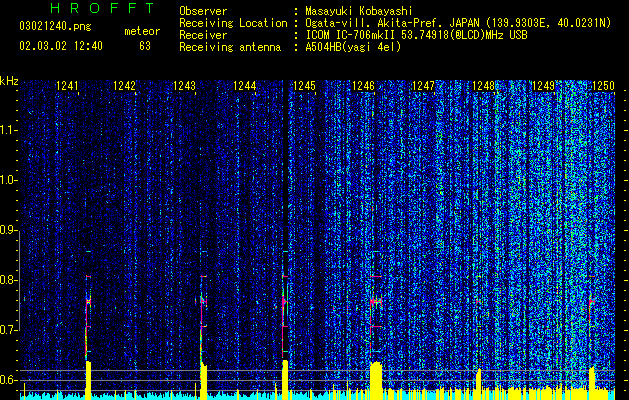Click the 'Observer' label
Image resolution: width=629 pixels, height=400 pixels.
click(x=203, y=11)
